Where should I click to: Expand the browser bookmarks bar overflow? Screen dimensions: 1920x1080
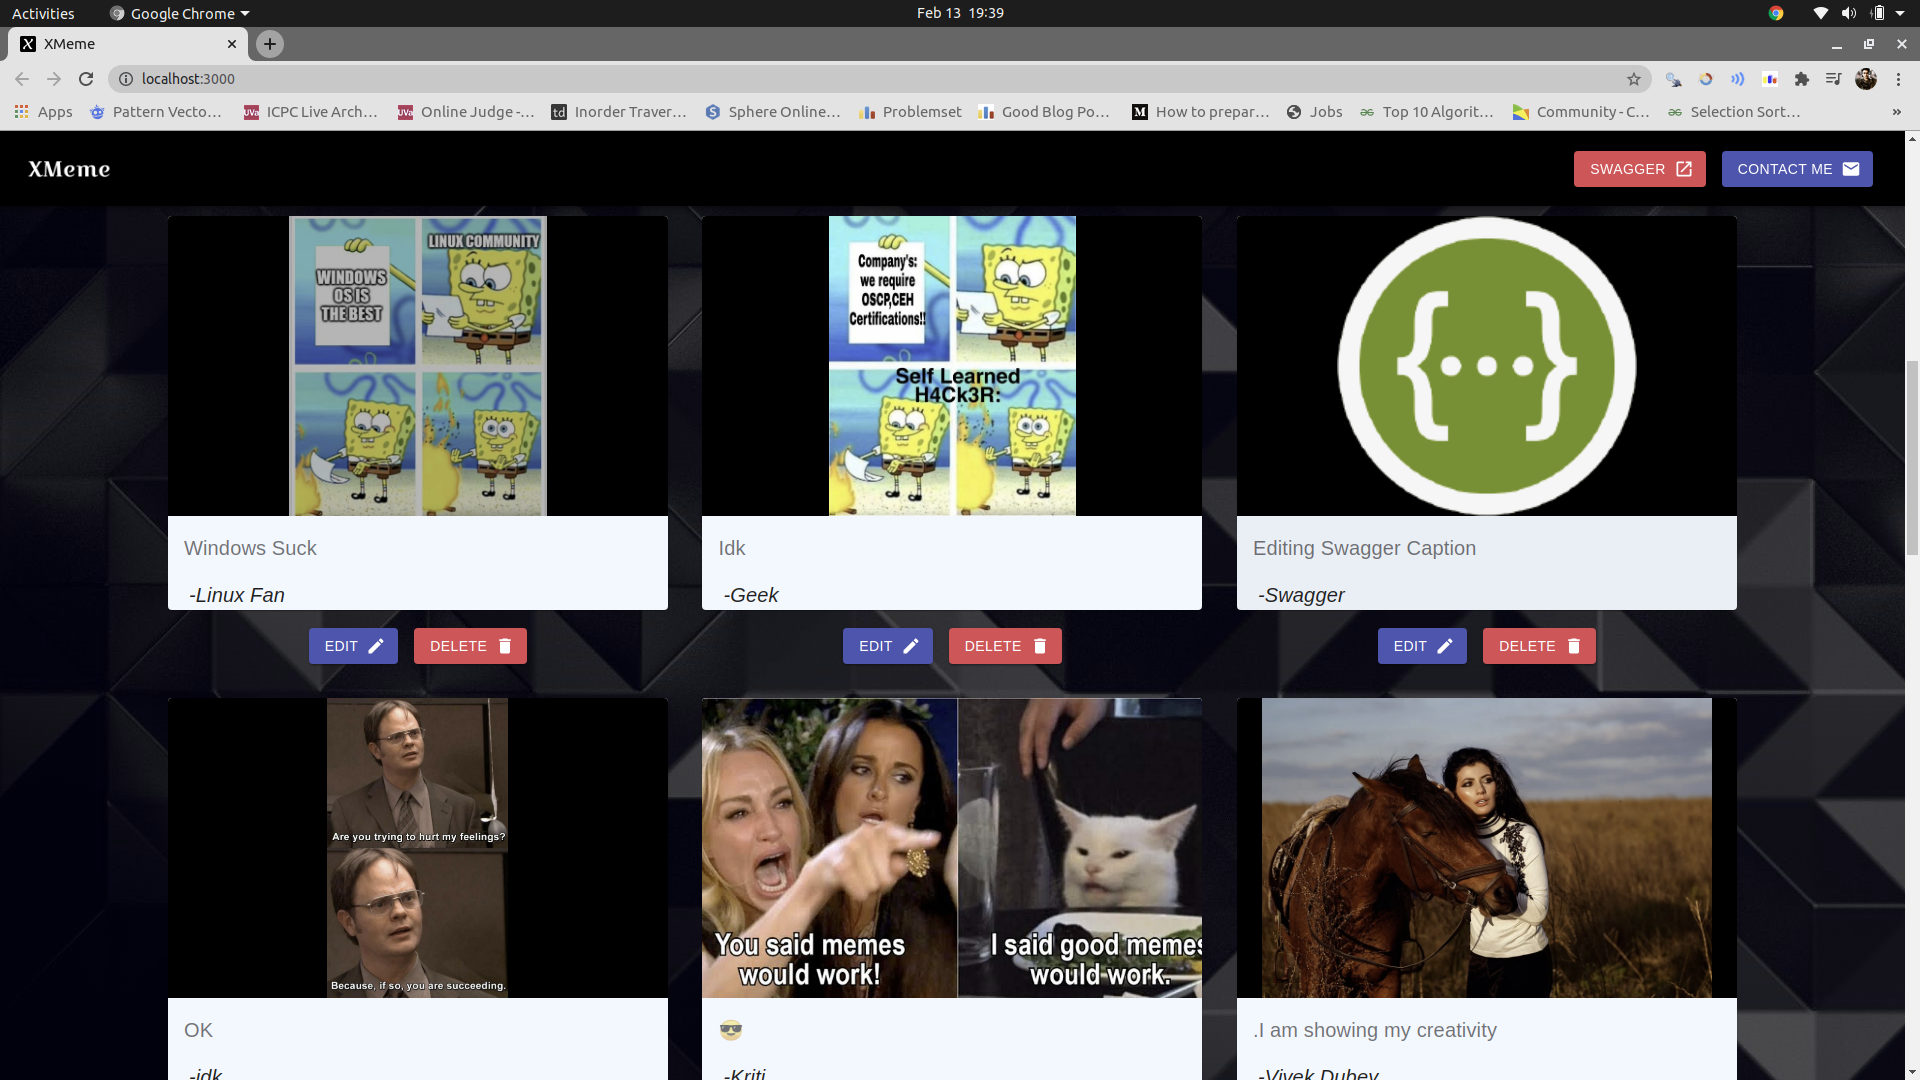tap(1896, 111)
